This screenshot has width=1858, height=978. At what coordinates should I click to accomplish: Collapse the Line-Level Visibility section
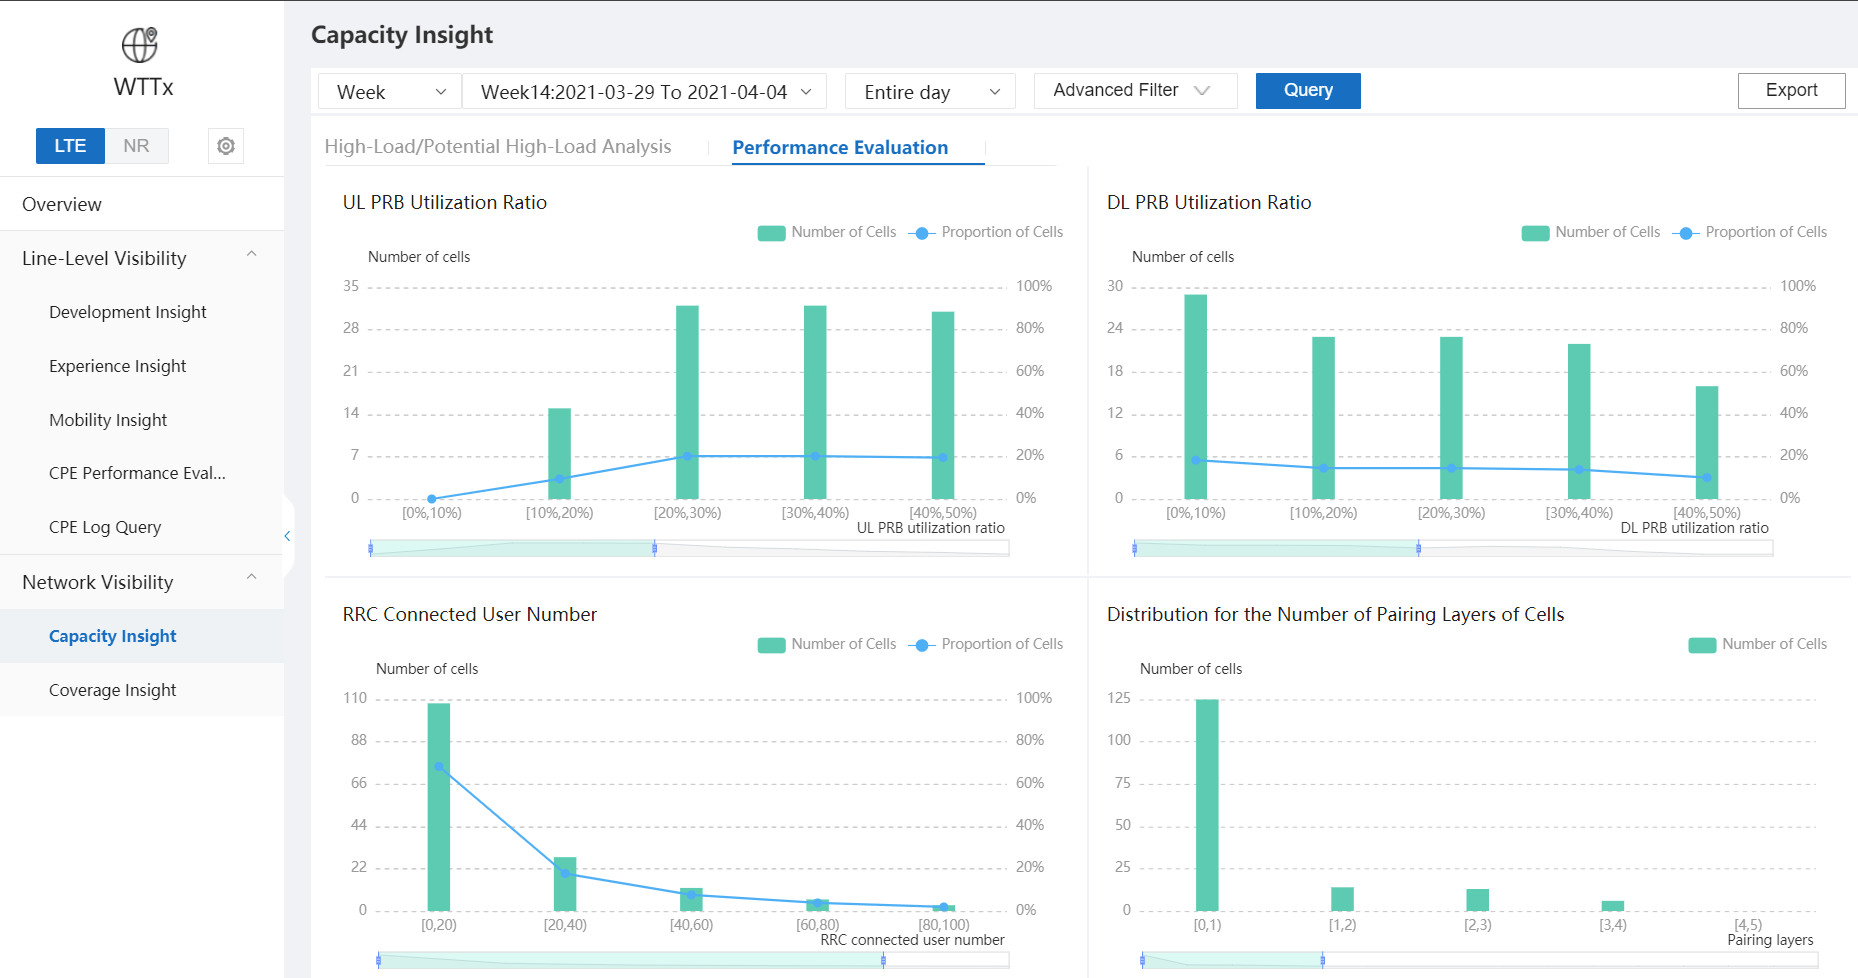(252, 254)
